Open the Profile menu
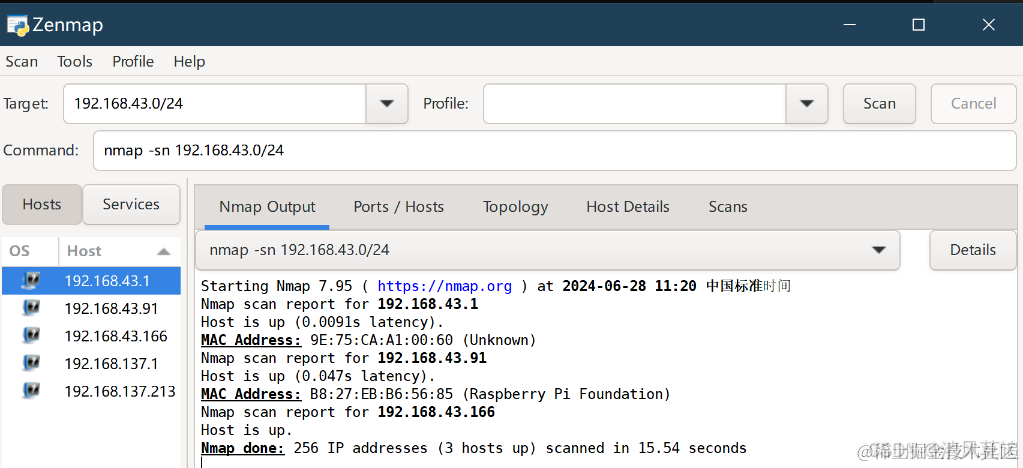The height and width of the screenshot is (468, 1023). click(x=133, y=61)
